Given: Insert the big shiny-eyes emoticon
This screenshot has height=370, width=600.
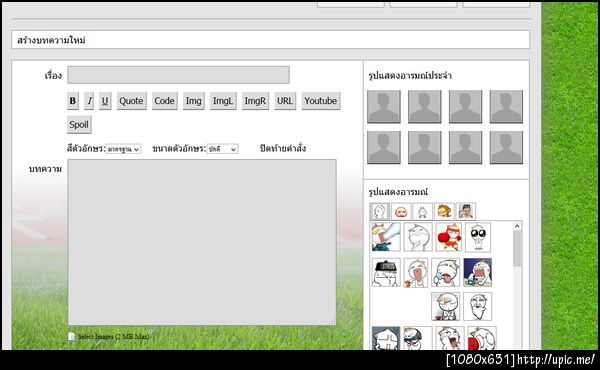Looking at the screenshot, I should coord(478,237).
